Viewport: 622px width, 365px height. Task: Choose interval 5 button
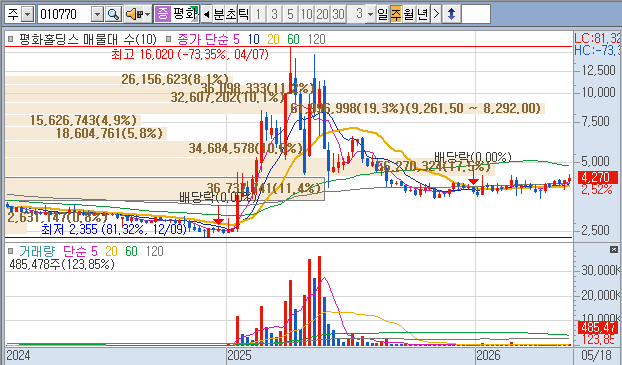point(290,15)
